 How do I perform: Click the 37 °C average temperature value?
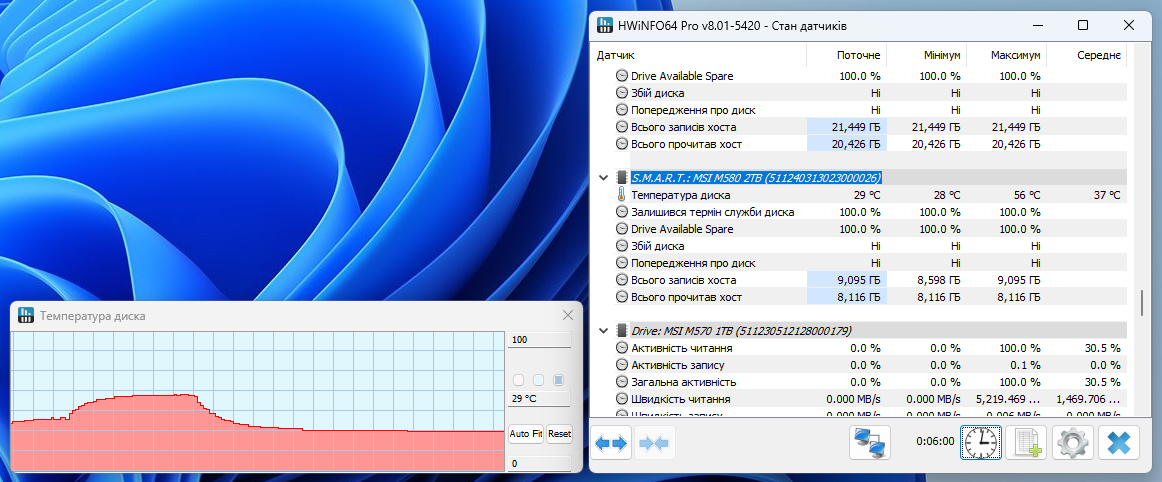click(1105, 195)
